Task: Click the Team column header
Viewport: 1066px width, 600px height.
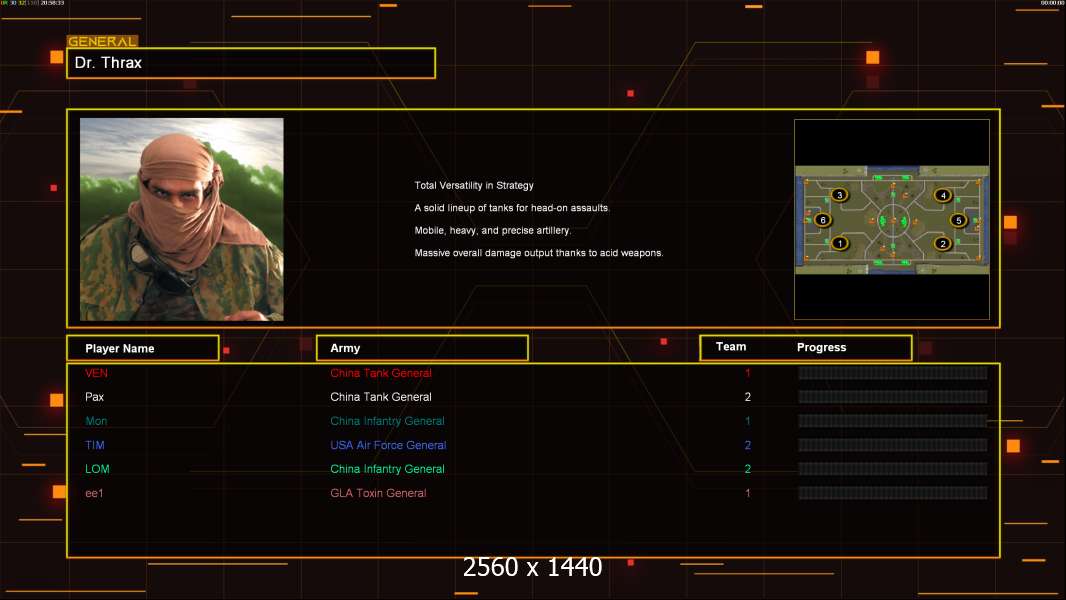Action: [731, 347]
